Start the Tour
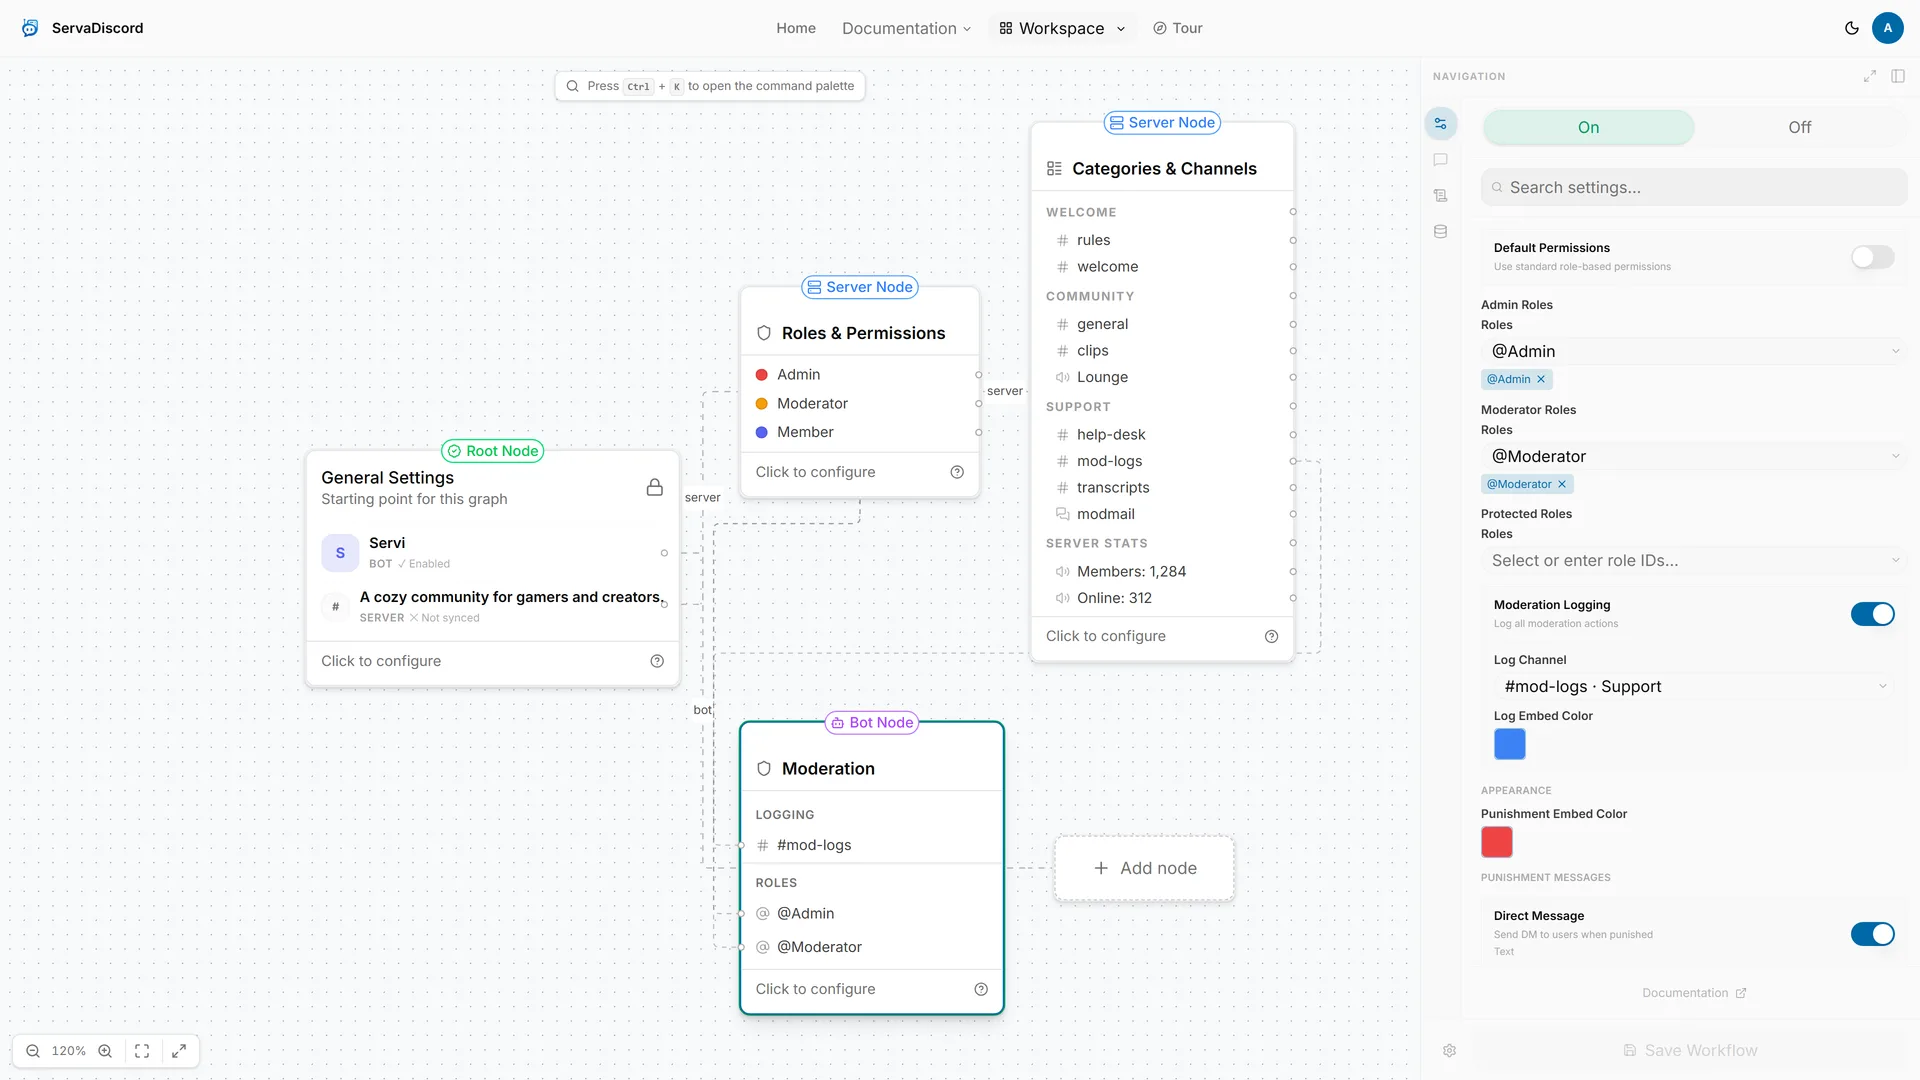Screen dimensions: 1920x1080 (1178, 28)
